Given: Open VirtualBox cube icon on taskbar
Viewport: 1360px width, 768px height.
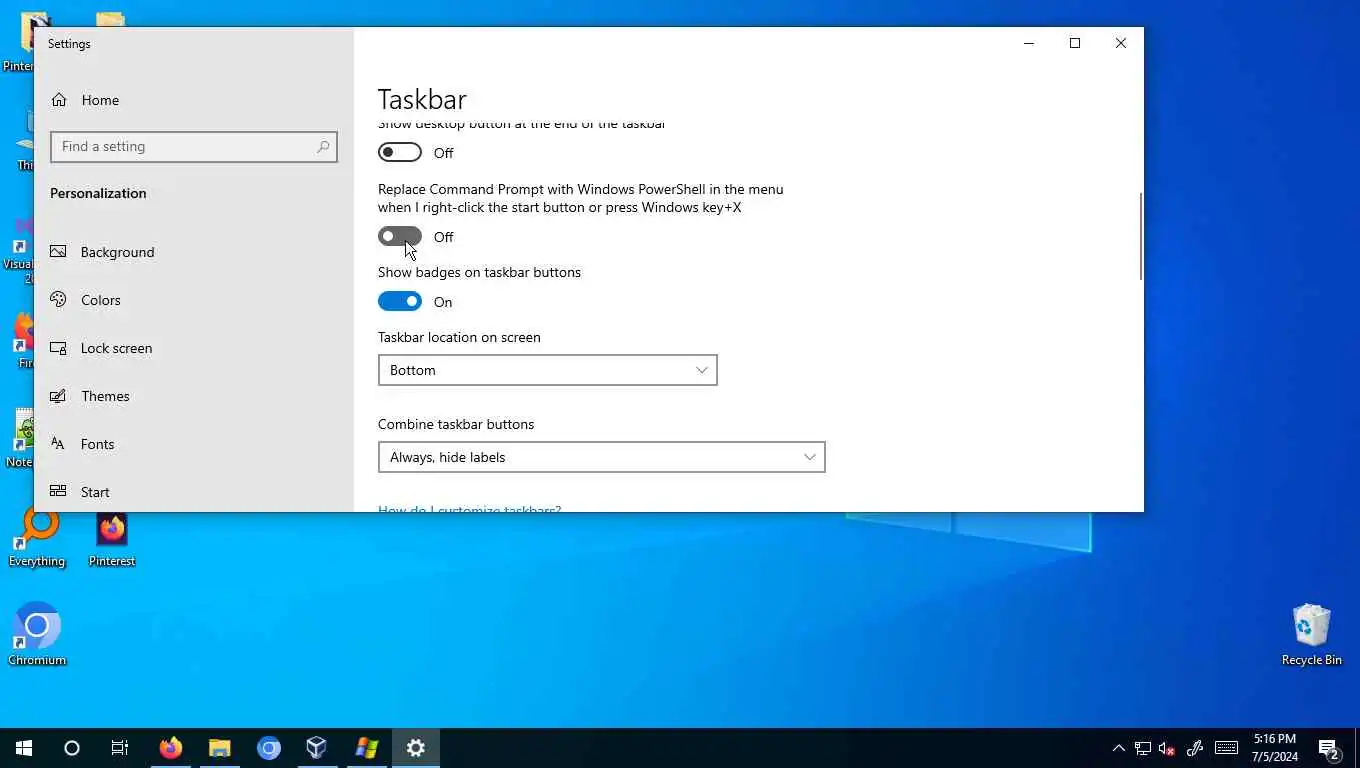Looking at the screenshot, I should [318, 748].
